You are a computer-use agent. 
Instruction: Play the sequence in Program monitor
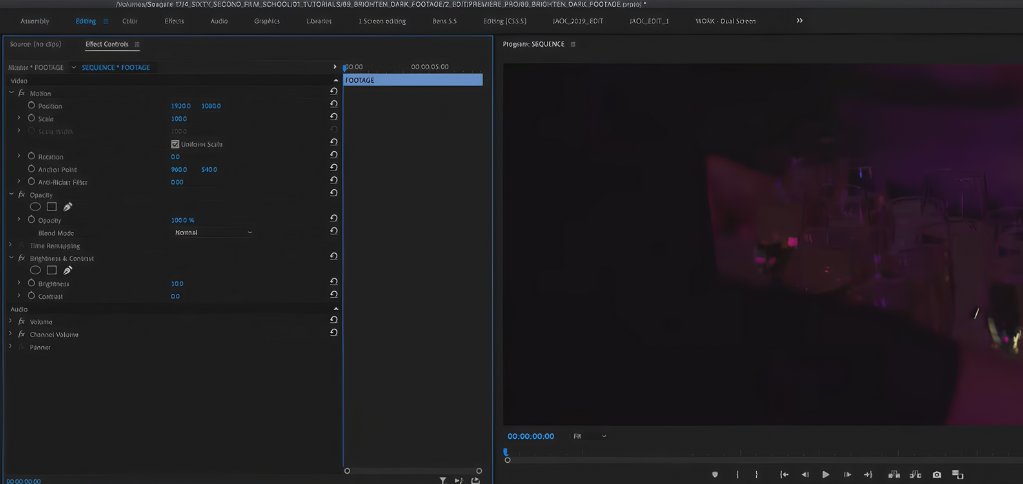tap(825, 475)
